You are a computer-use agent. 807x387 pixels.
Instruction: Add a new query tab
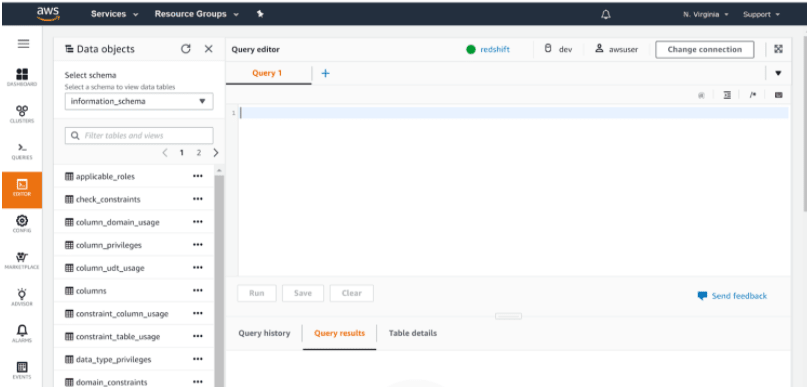coord(325,73)
